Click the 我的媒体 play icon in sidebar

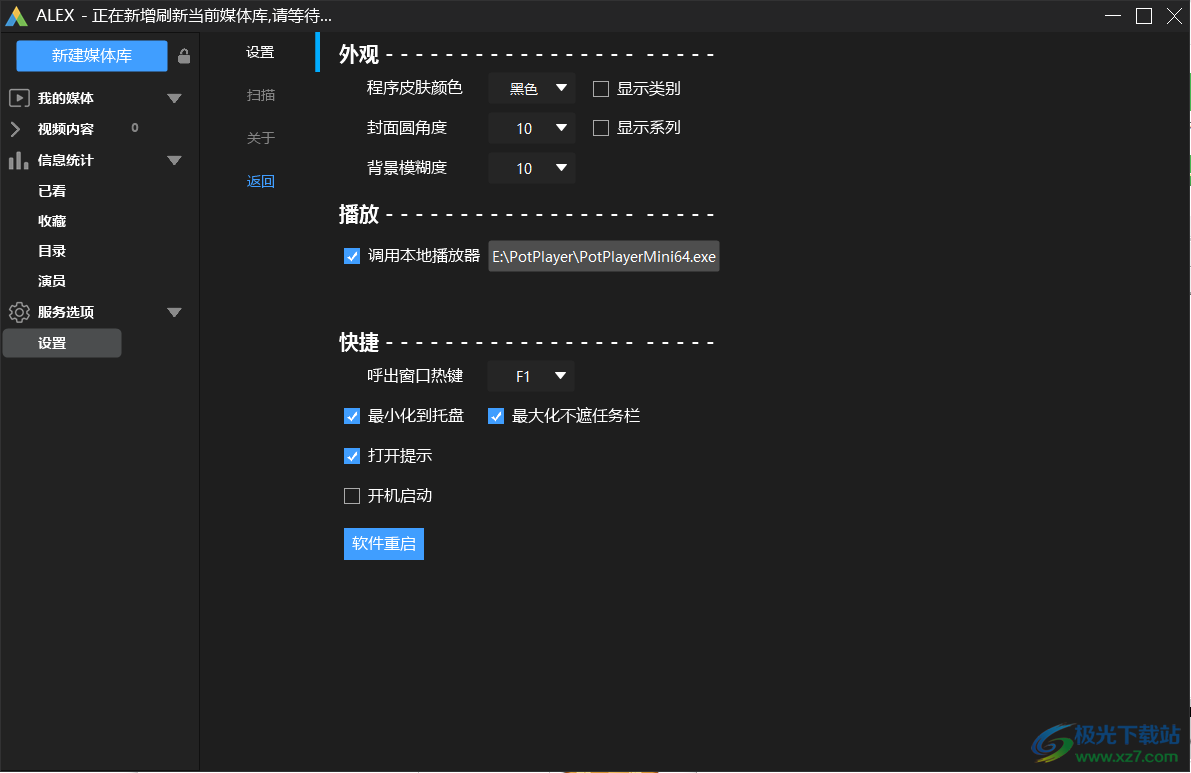(x=18, y=97)
